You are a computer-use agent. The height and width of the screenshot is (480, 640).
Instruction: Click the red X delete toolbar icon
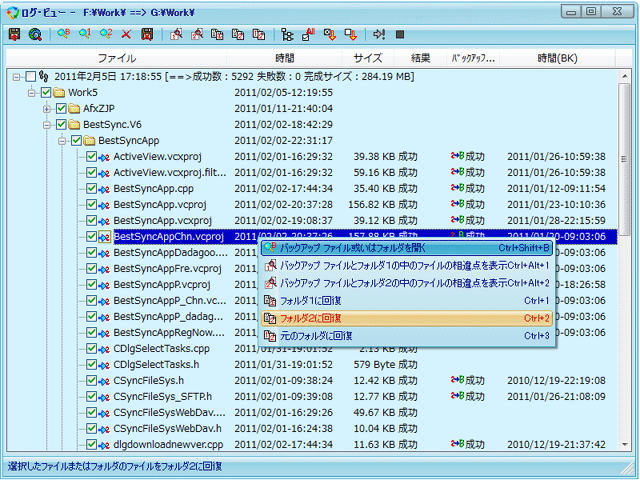126,34
